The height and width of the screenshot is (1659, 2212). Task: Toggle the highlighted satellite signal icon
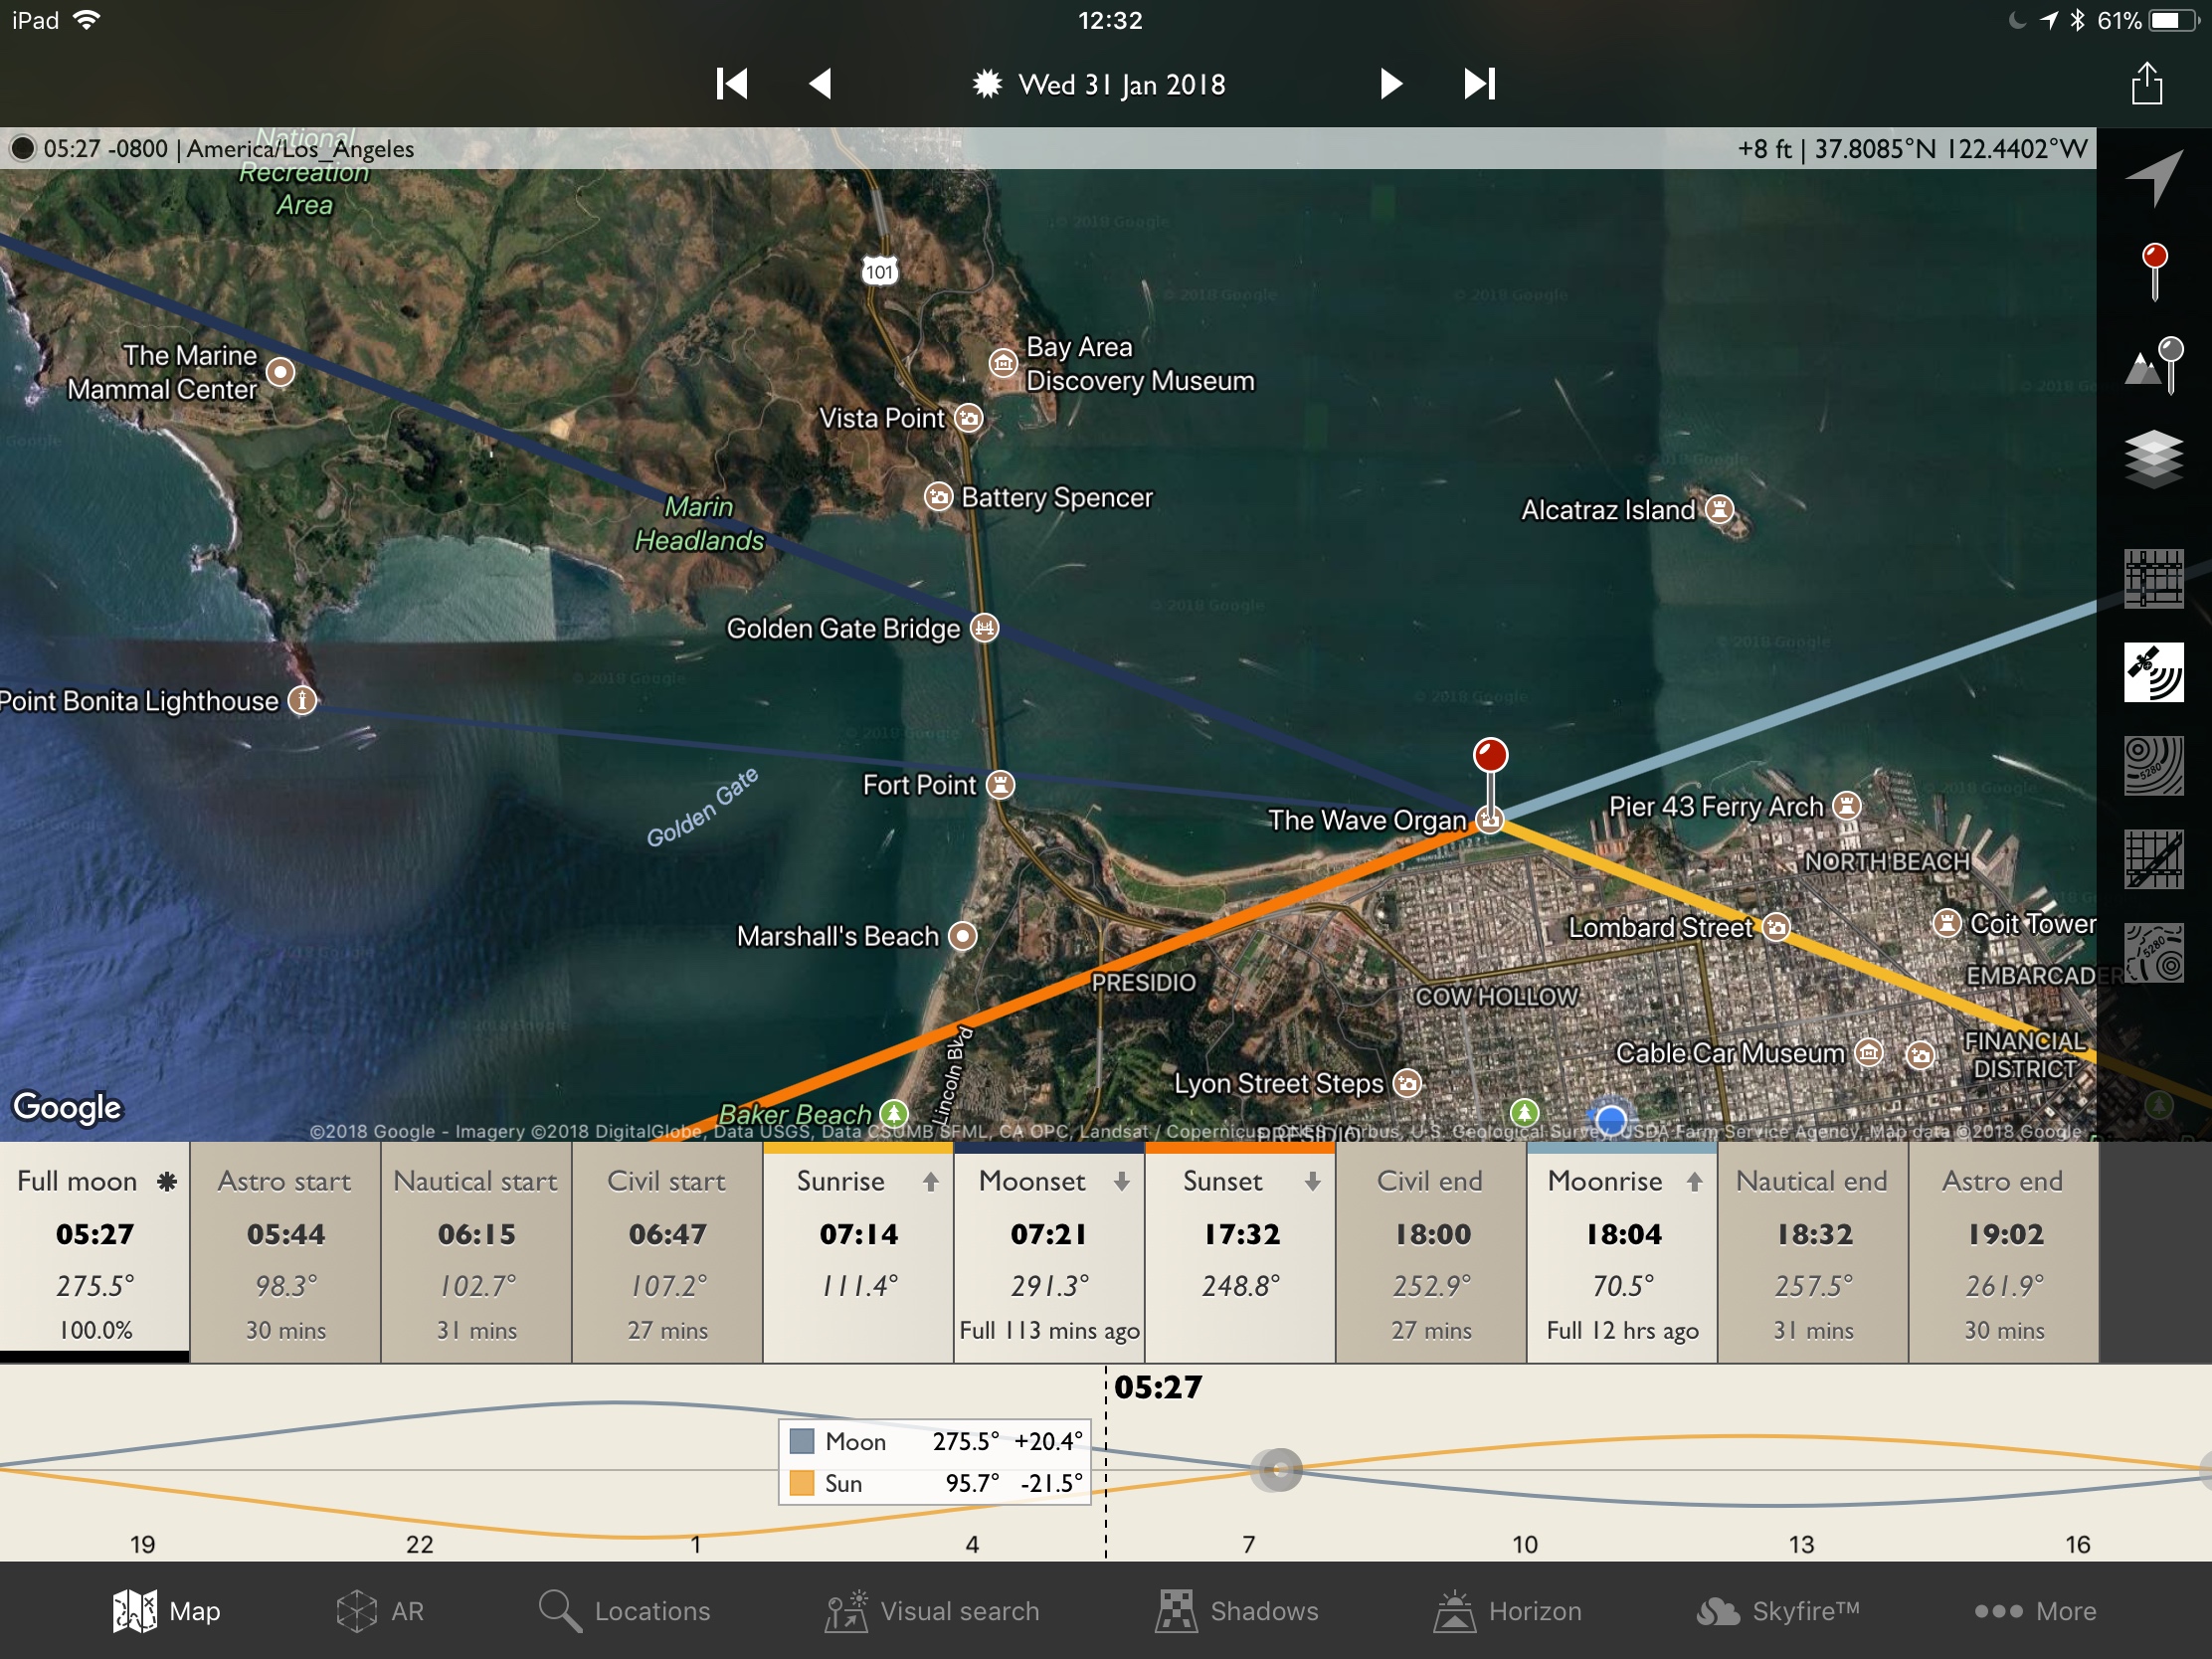(2154, 672)
